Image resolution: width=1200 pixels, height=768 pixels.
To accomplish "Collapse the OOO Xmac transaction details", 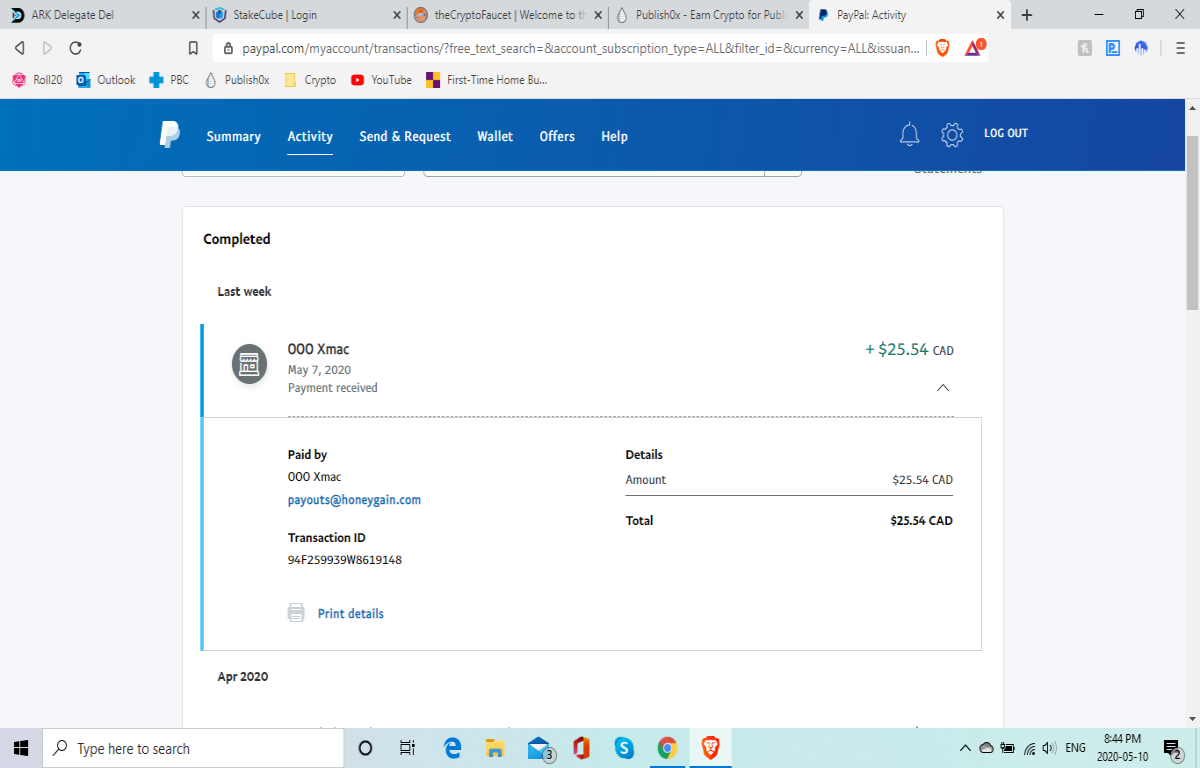I will point(943,387).
